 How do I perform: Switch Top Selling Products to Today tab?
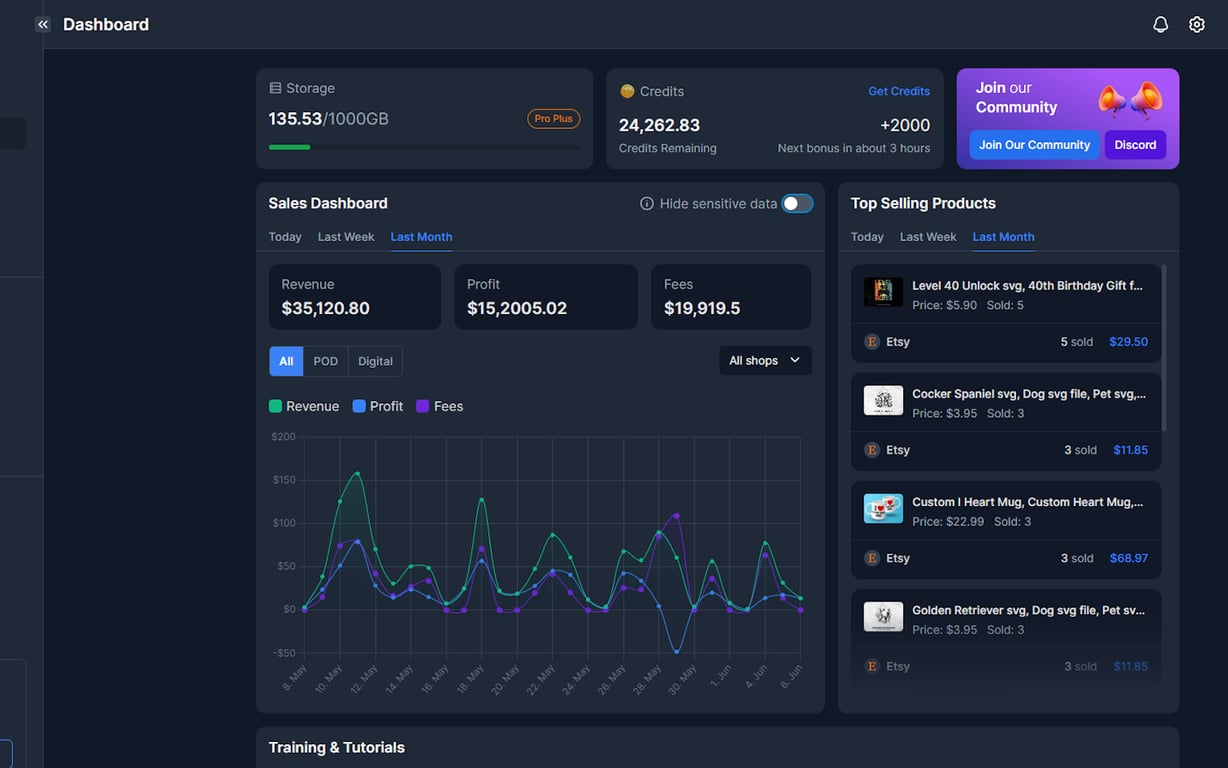[867, 237]
